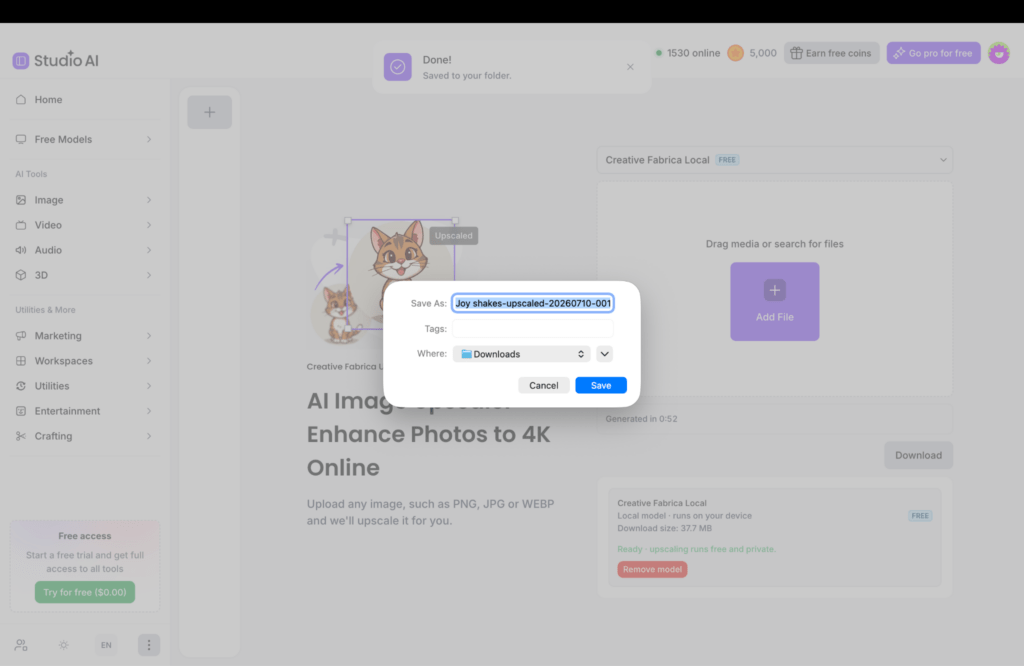Click the Download button
The width and height of the screenshot is (1024, 666).
point(918,455)
